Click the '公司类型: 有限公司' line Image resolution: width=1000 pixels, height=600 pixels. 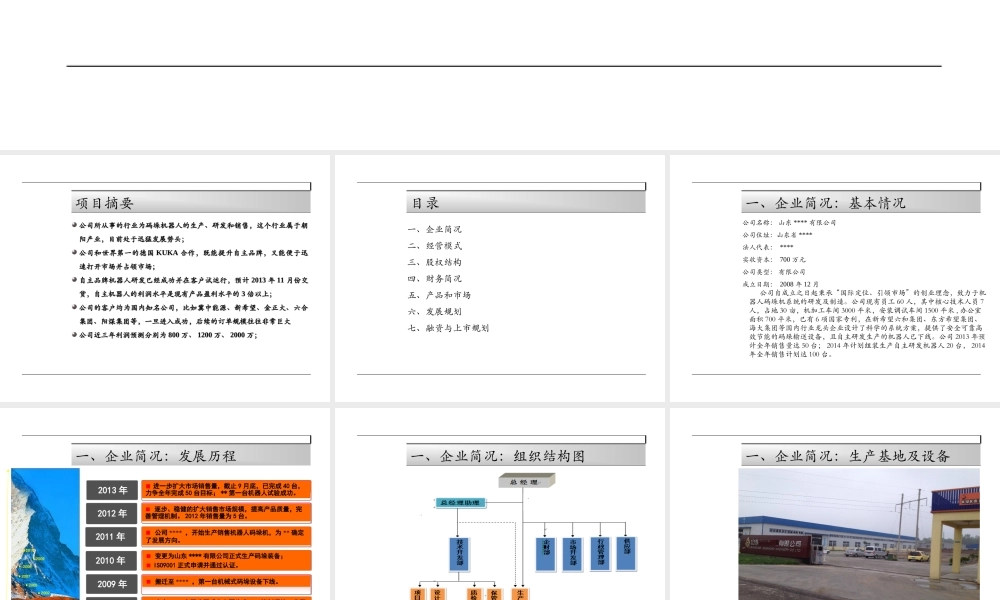[774, 272]
